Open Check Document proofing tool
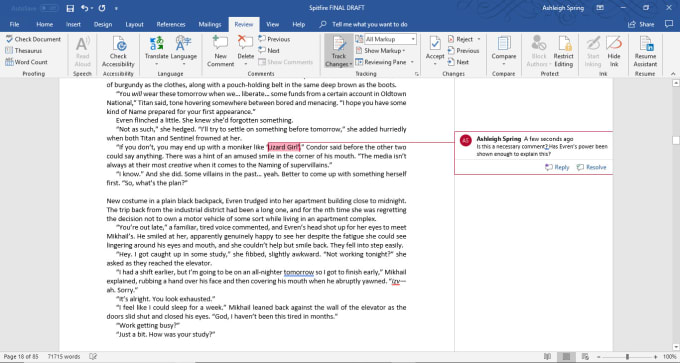Image resolution: width=680 pixels, height=363 pixels. 33,39
